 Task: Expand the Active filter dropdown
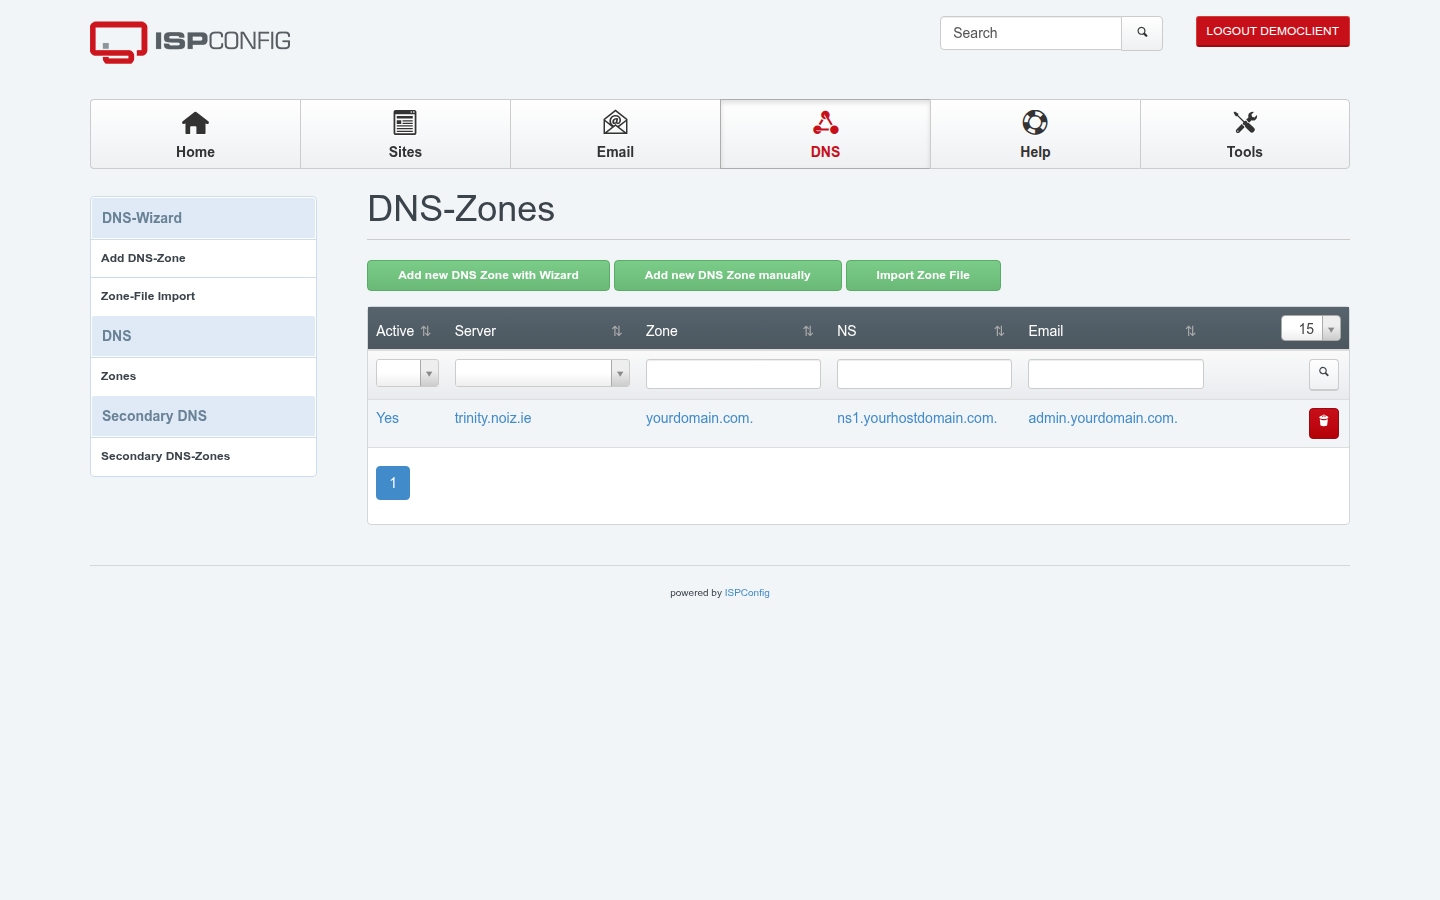click(x=407, y=373)
